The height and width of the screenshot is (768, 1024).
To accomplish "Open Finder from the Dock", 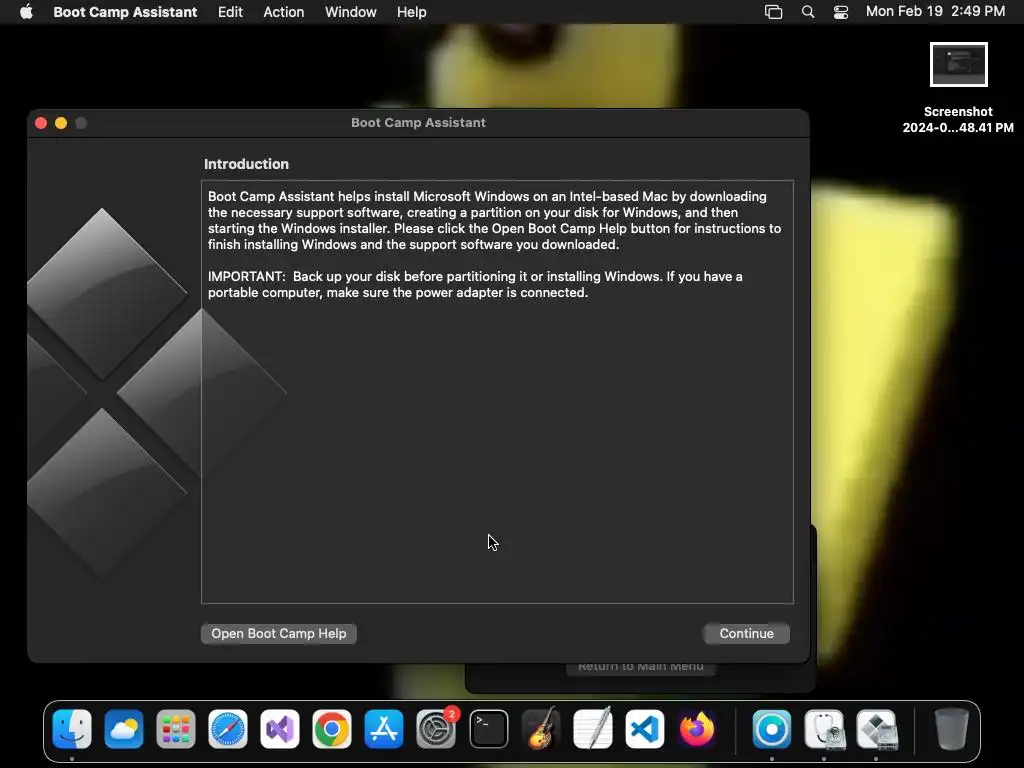I will 72,729.
